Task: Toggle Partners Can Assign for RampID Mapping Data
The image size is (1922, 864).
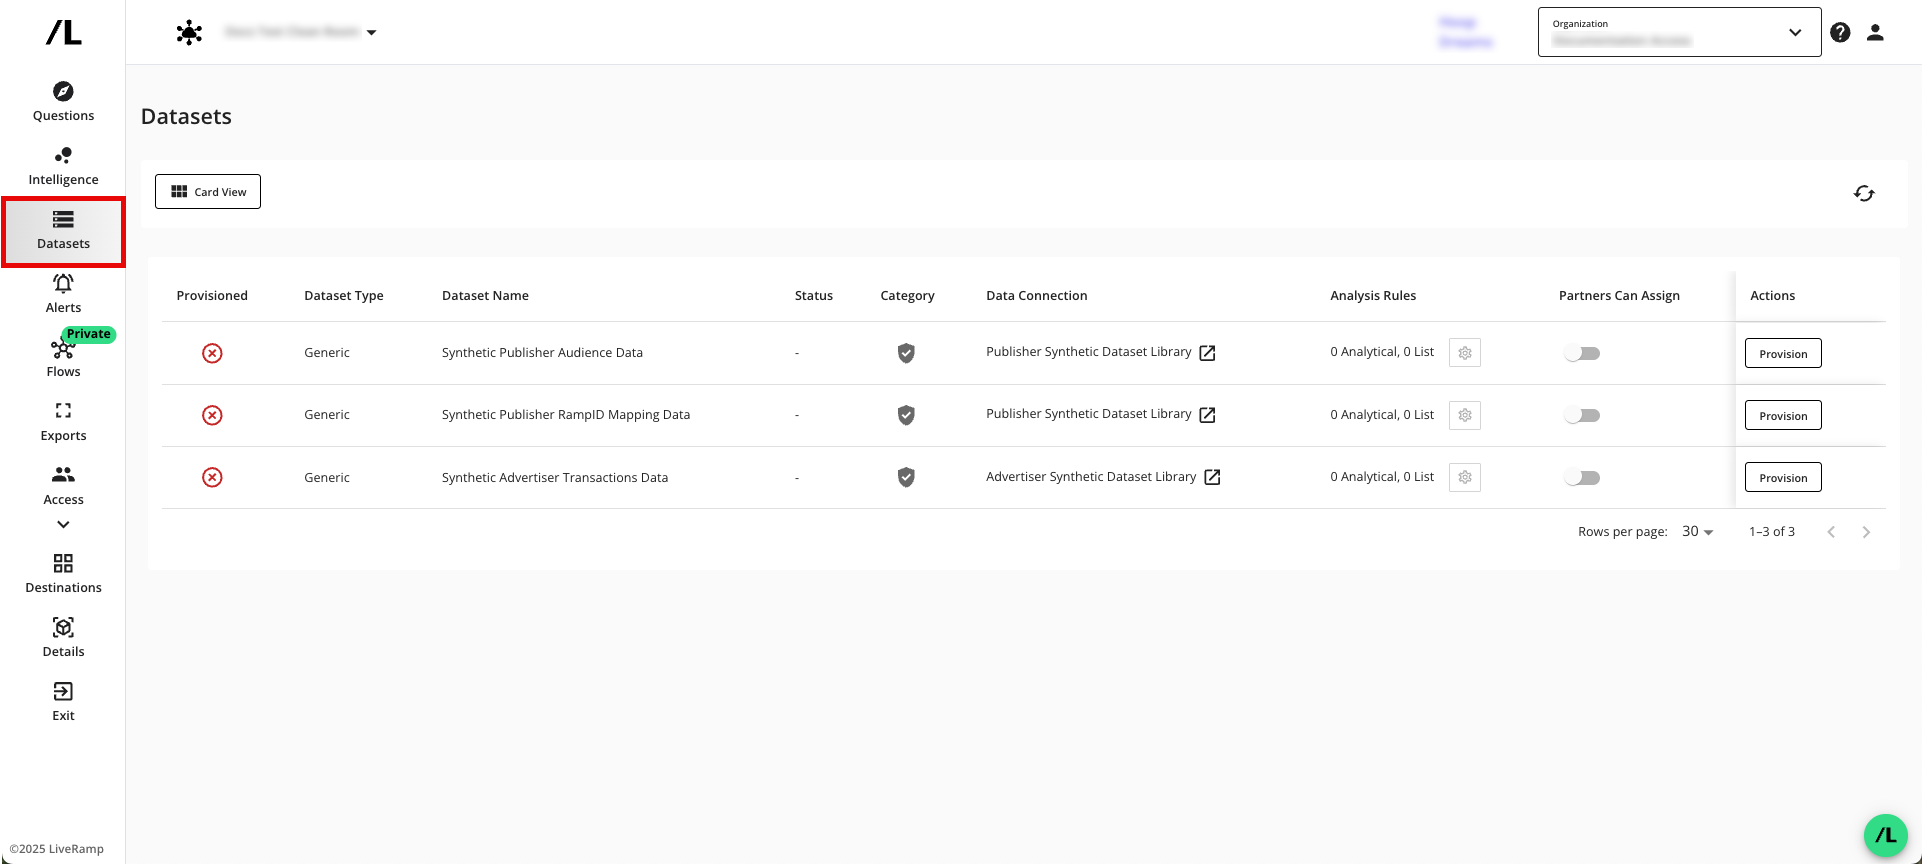Action: point(1582,415)
